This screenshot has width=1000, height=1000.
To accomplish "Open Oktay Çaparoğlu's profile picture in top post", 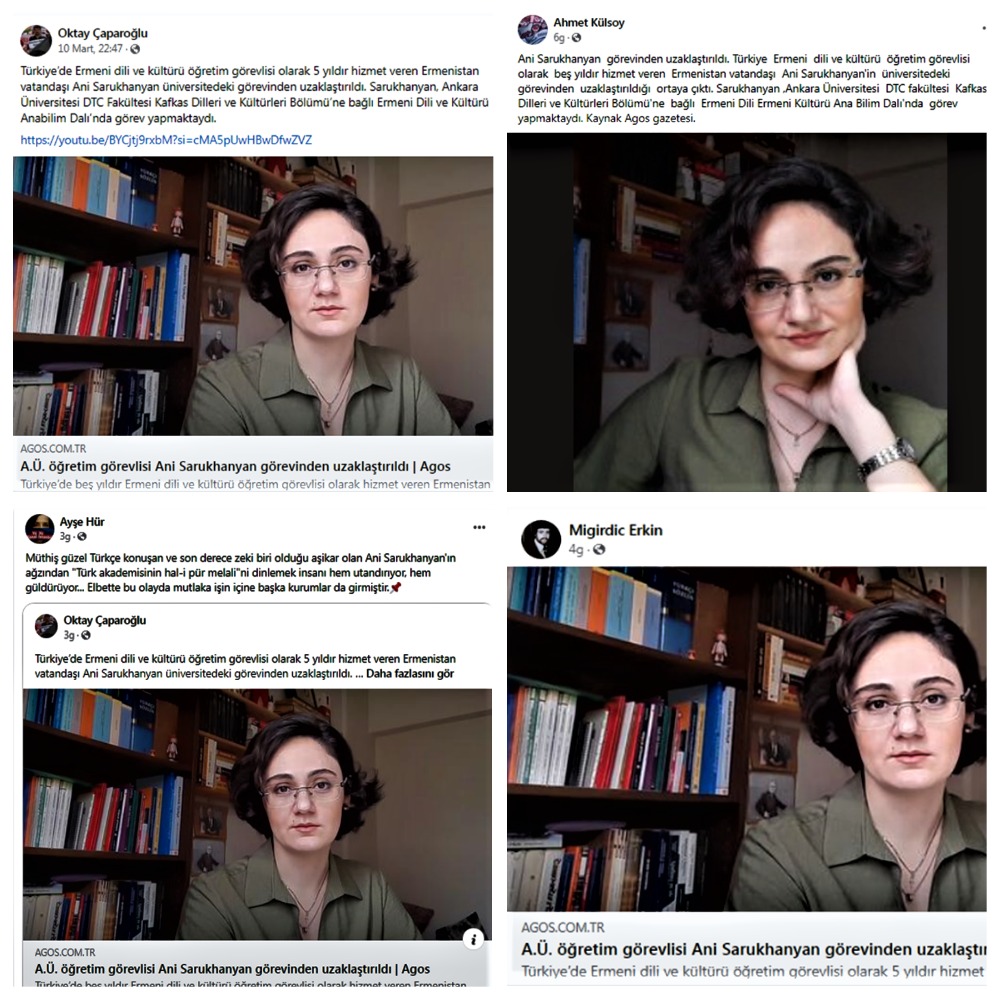I will tap(35, 40).
